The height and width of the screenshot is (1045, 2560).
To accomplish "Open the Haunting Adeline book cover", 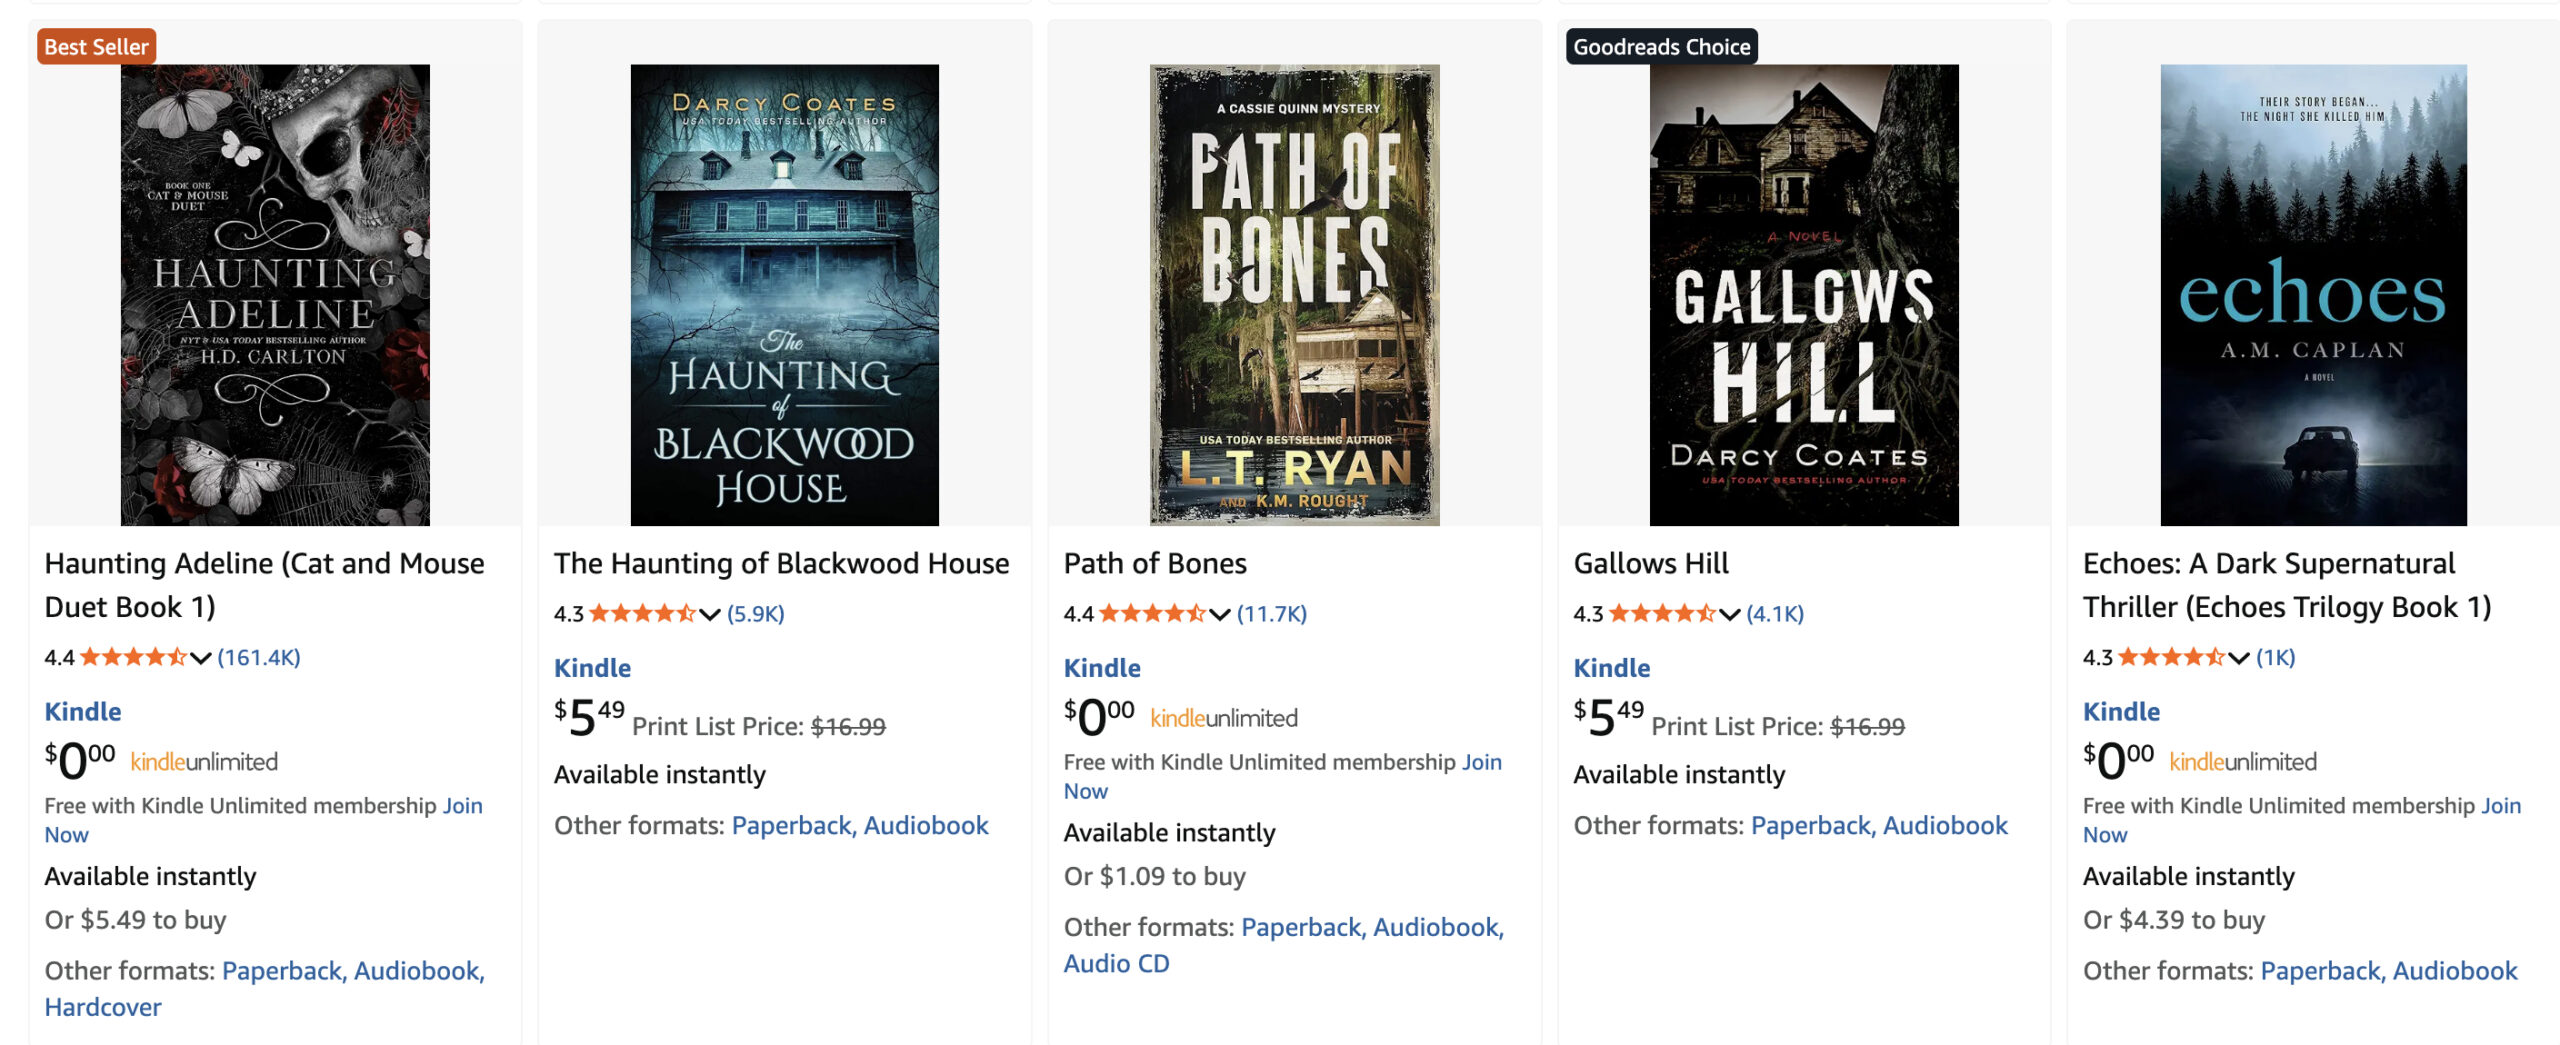I will click(x=275, y=295).
